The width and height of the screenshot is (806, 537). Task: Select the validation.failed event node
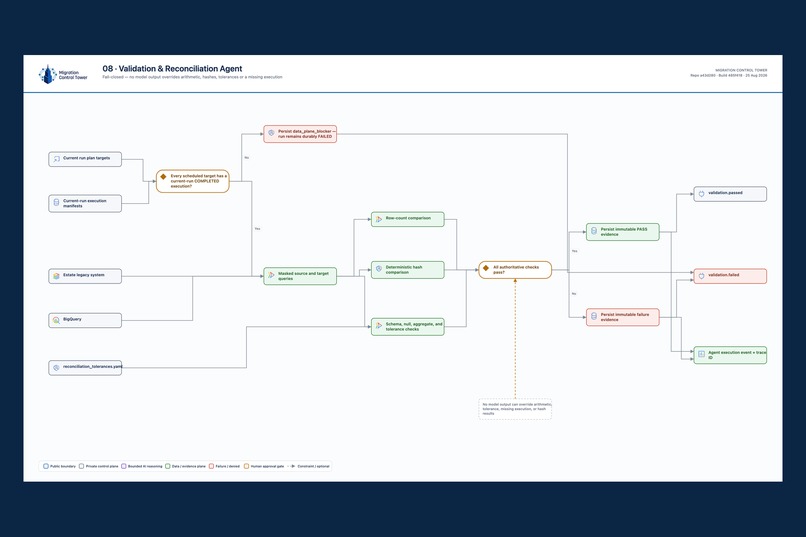pos(730,276)
